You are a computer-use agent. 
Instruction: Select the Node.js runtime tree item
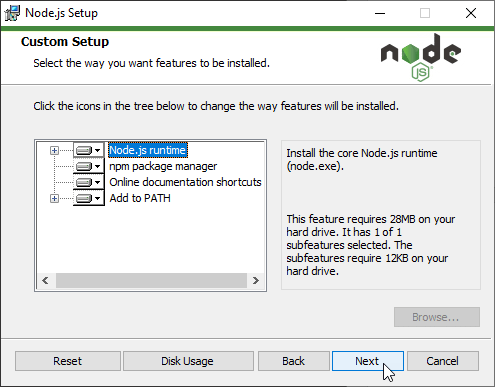147,150
